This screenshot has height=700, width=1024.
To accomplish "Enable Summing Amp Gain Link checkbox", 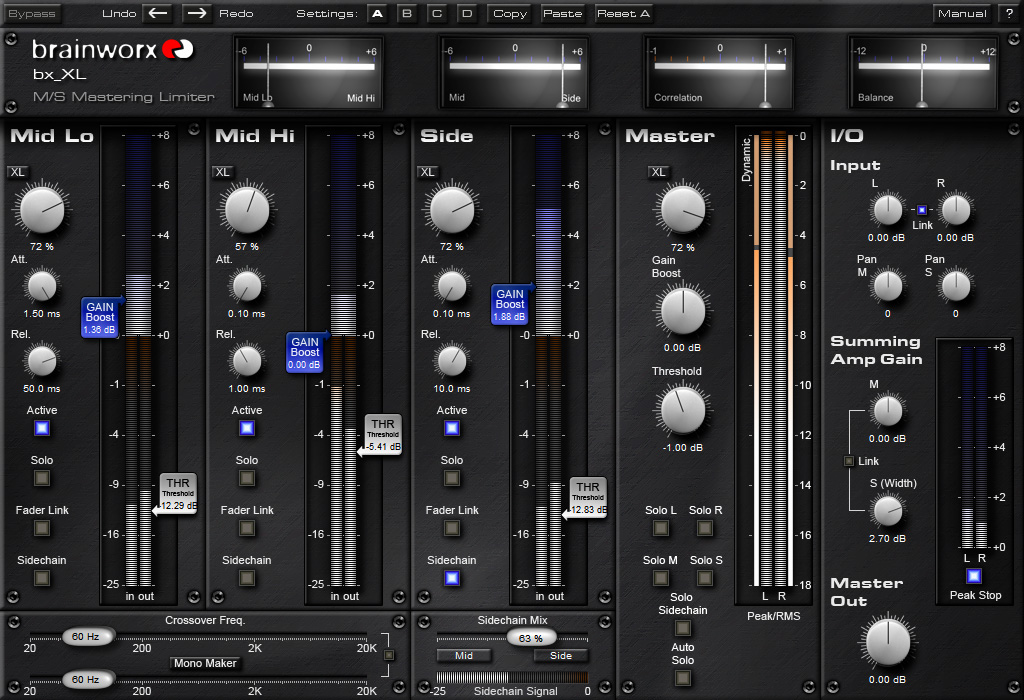I will tap(849, 461).
